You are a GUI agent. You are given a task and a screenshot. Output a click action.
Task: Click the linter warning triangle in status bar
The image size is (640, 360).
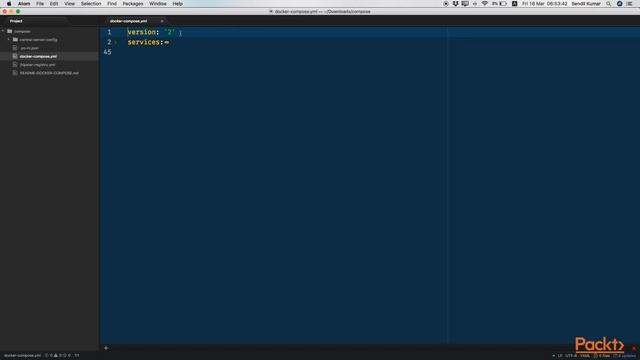tap(56, 356)
